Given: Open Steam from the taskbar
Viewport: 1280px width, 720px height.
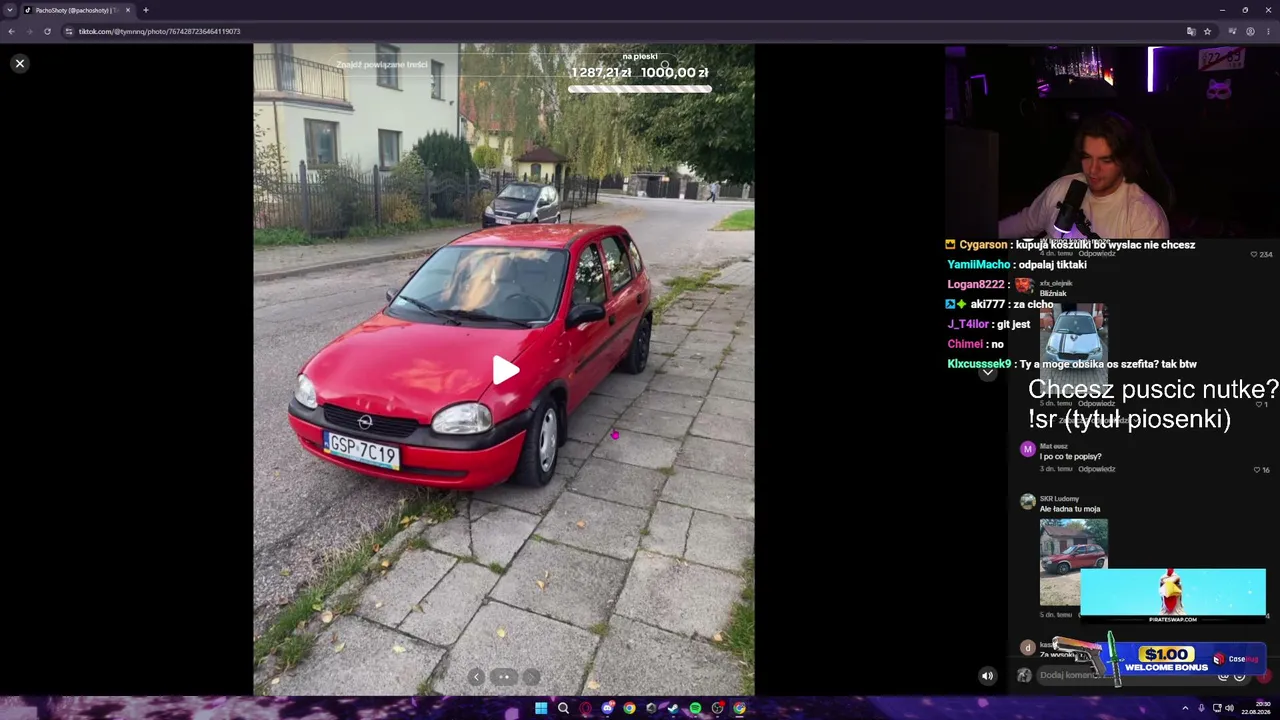Looking at the screenshot, I should (x=673, y=708).
